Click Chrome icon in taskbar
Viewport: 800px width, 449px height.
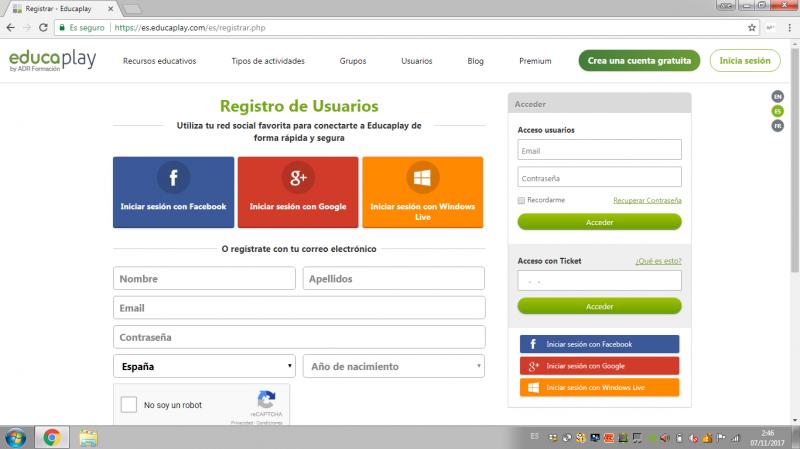point(52,438)
